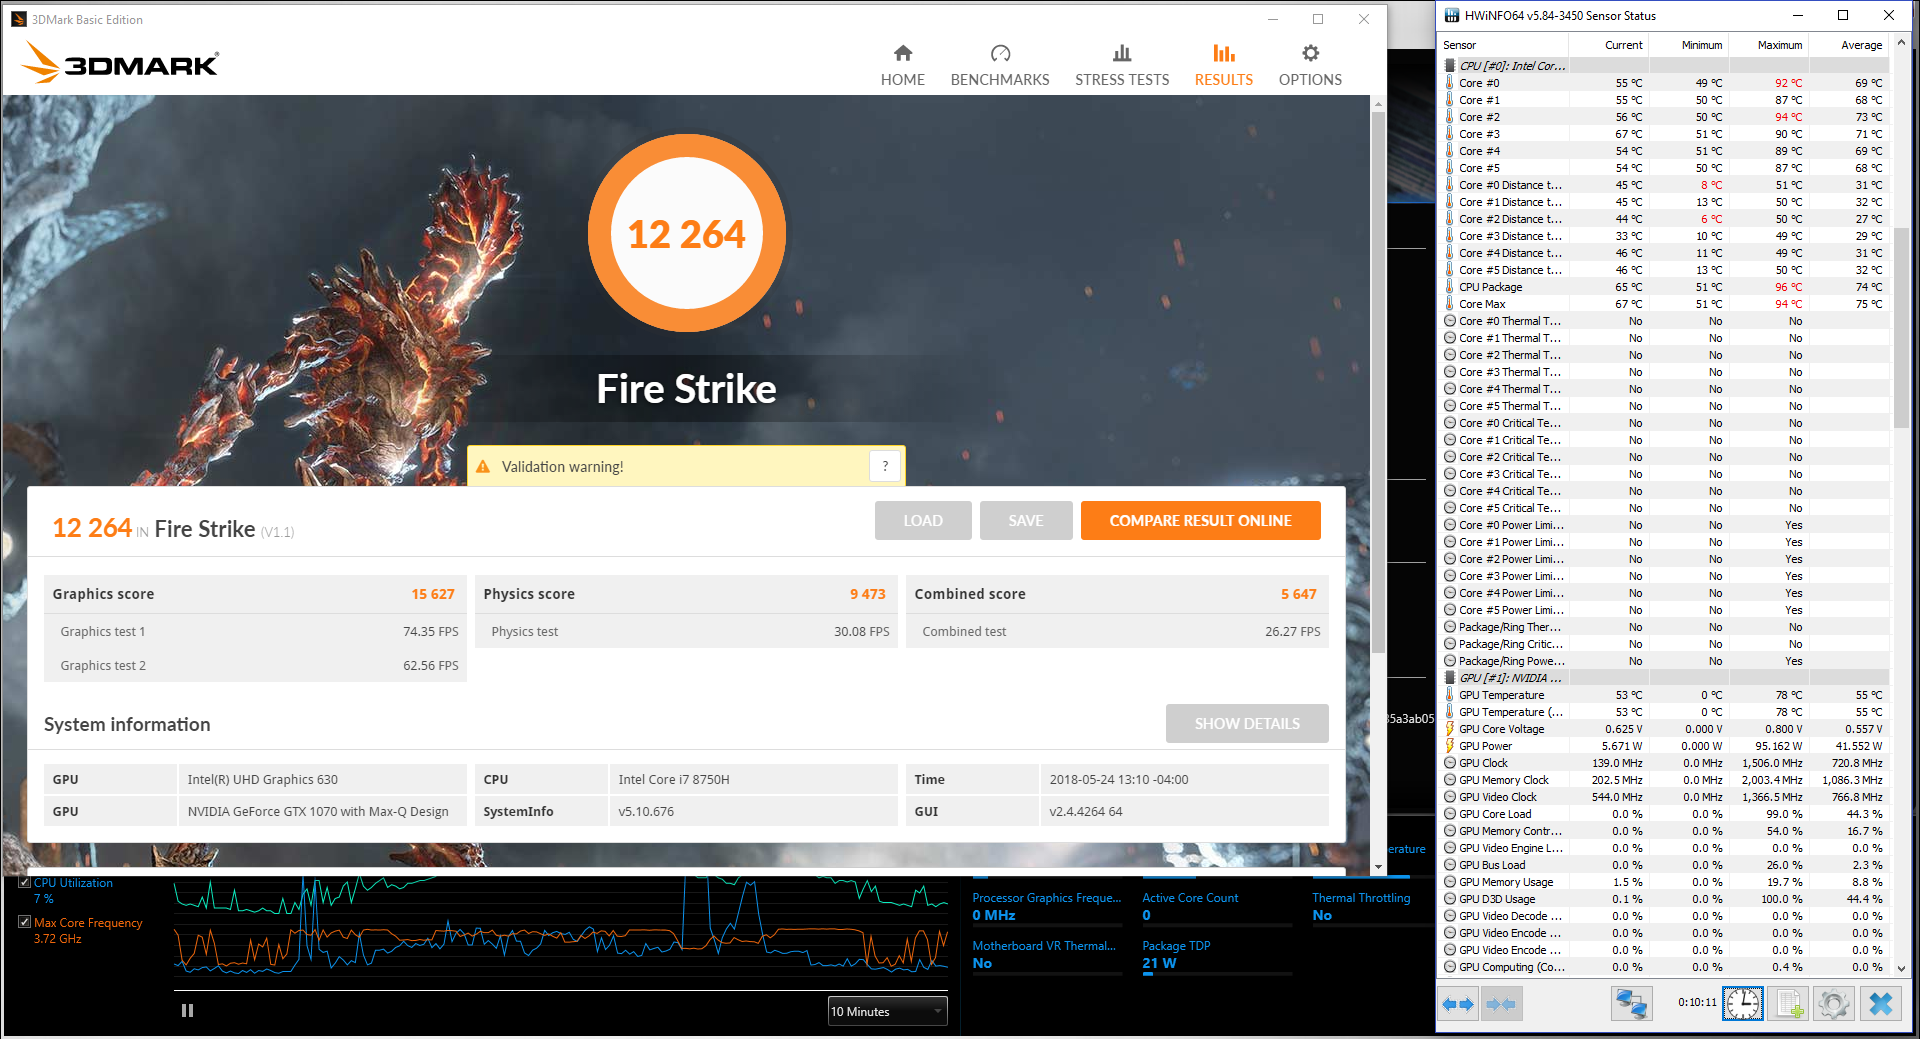Viewport: 1920px width, 1039px height.
Task: Open the validation warning help question mark
Action: (885, 466)
